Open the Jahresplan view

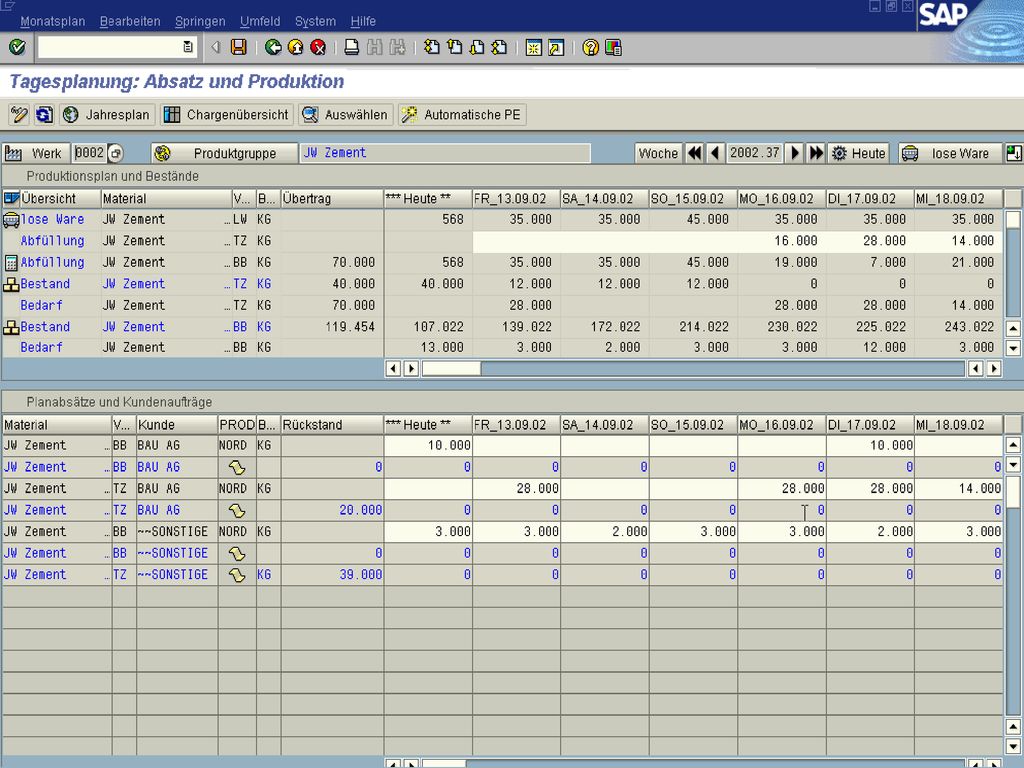(x=107, y=115)
